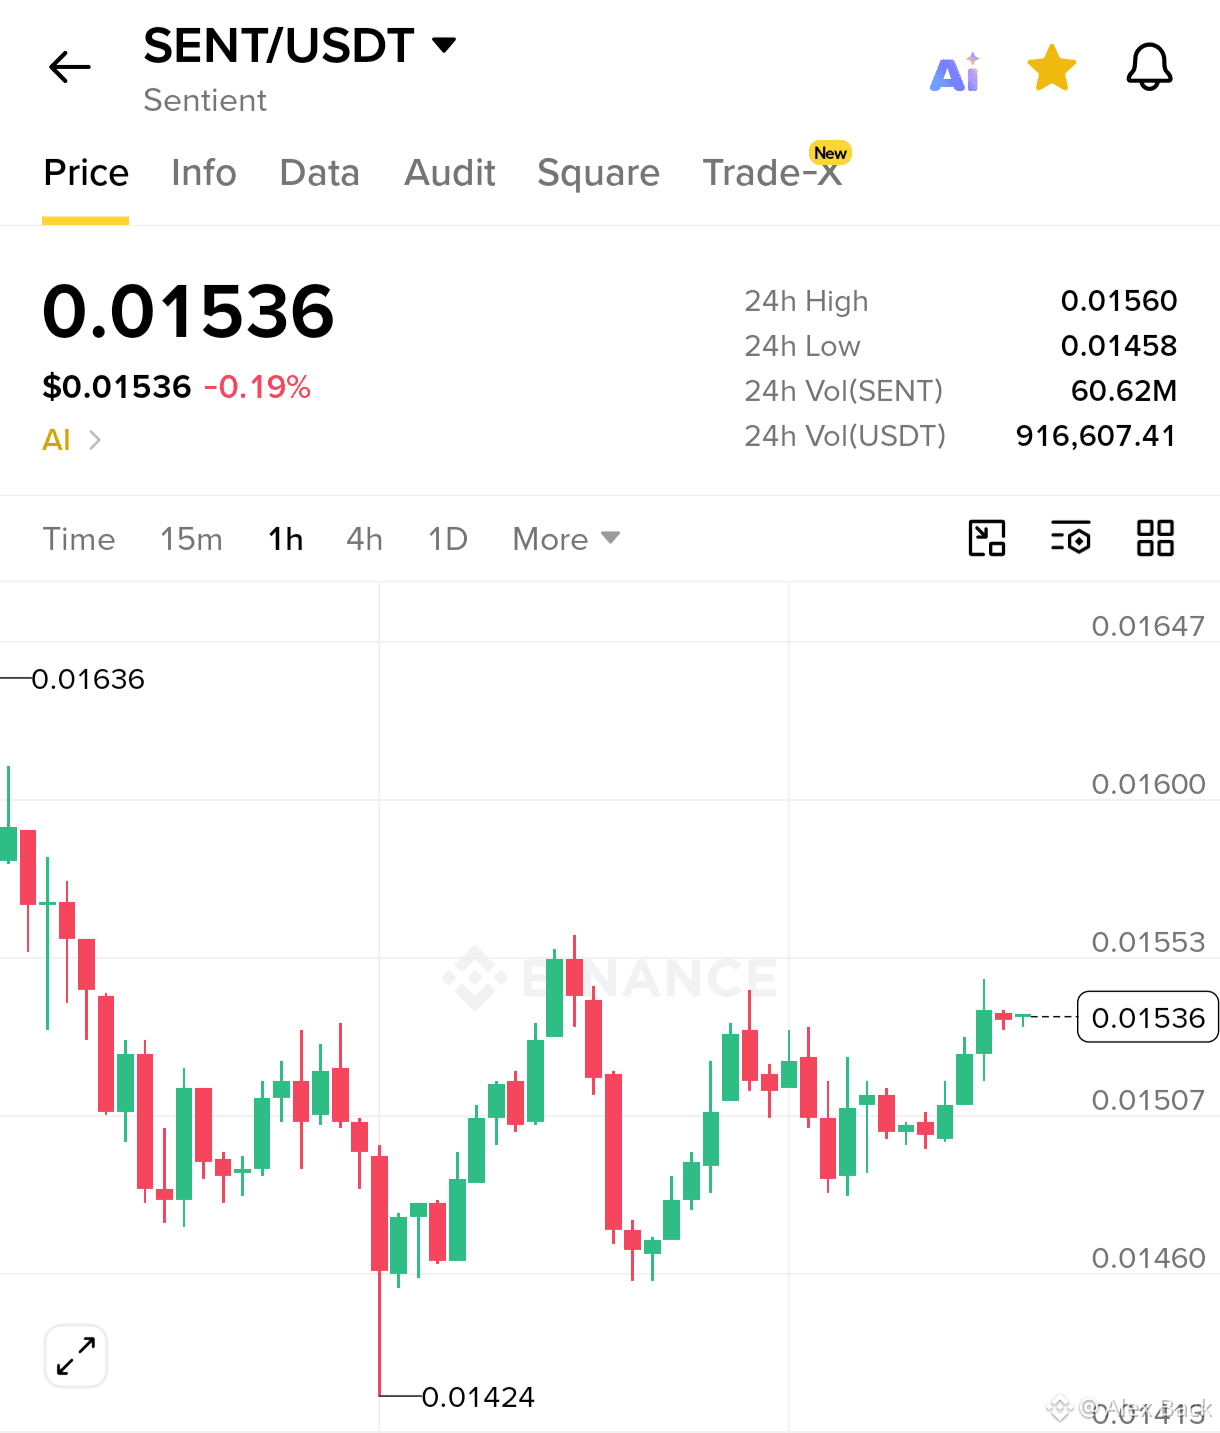
Task: Switch to the Data tab
Action: coord(320,173)
